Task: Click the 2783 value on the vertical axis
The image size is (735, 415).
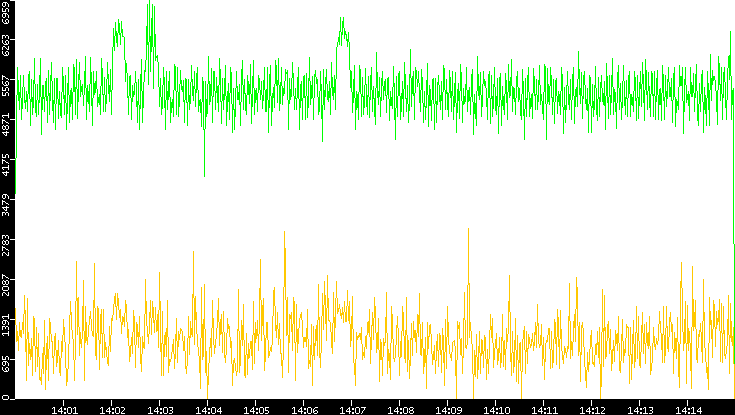Action: coord(6,245)
